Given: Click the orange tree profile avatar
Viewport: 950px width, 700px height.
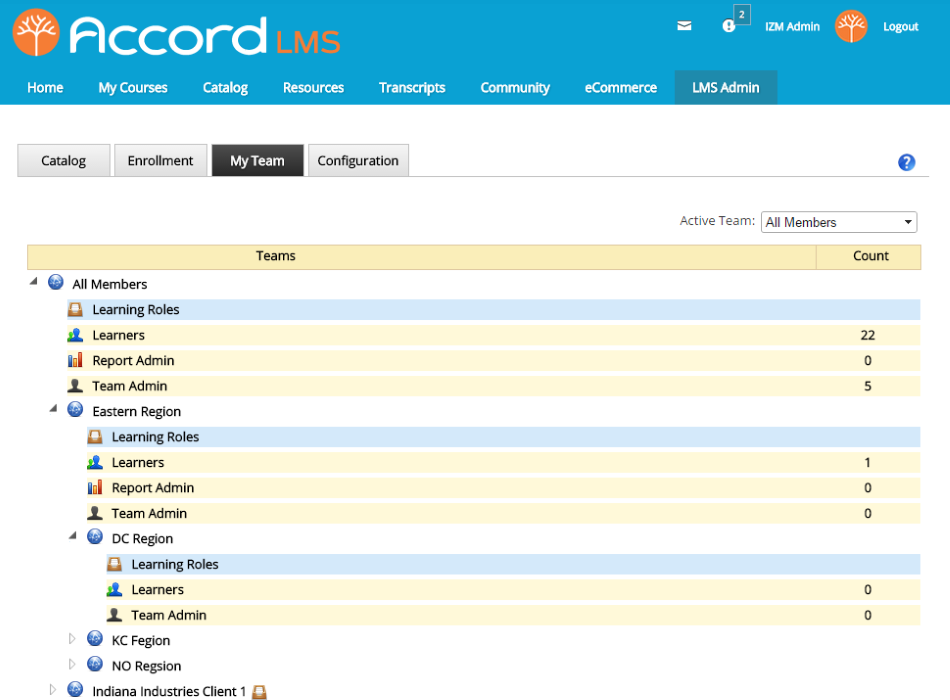Looking at the screenshot, I should (x=851, y=27).
